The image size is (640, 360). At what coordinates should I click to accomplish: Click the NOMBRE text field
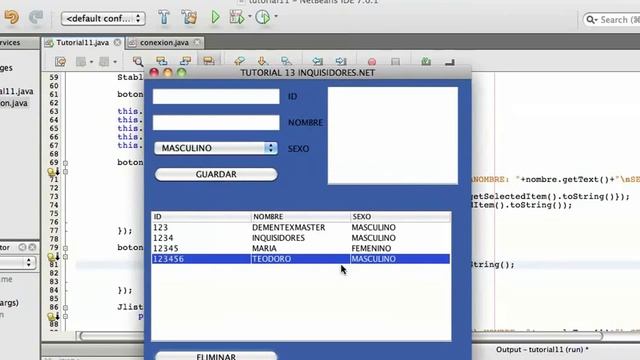click(x=216, y=122)
